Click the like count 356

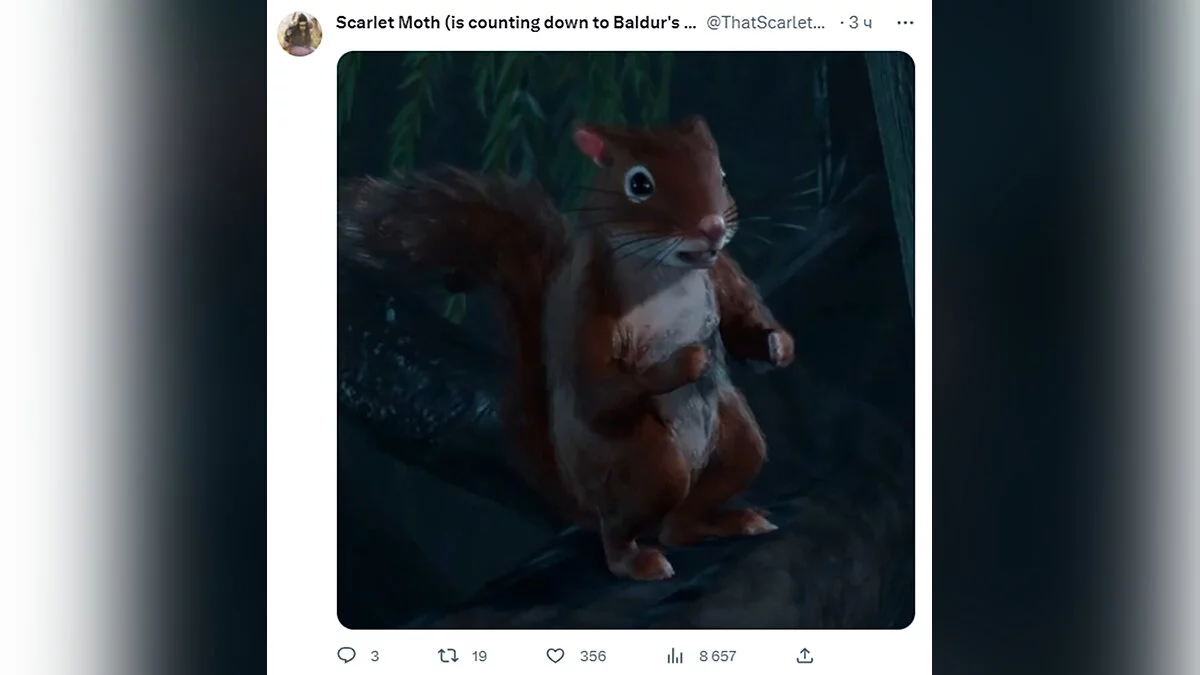pos(593,656)
